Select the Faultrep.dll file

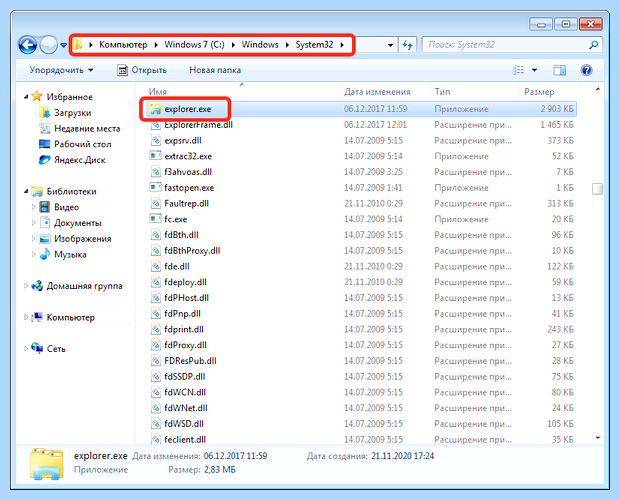coord(361,204)
